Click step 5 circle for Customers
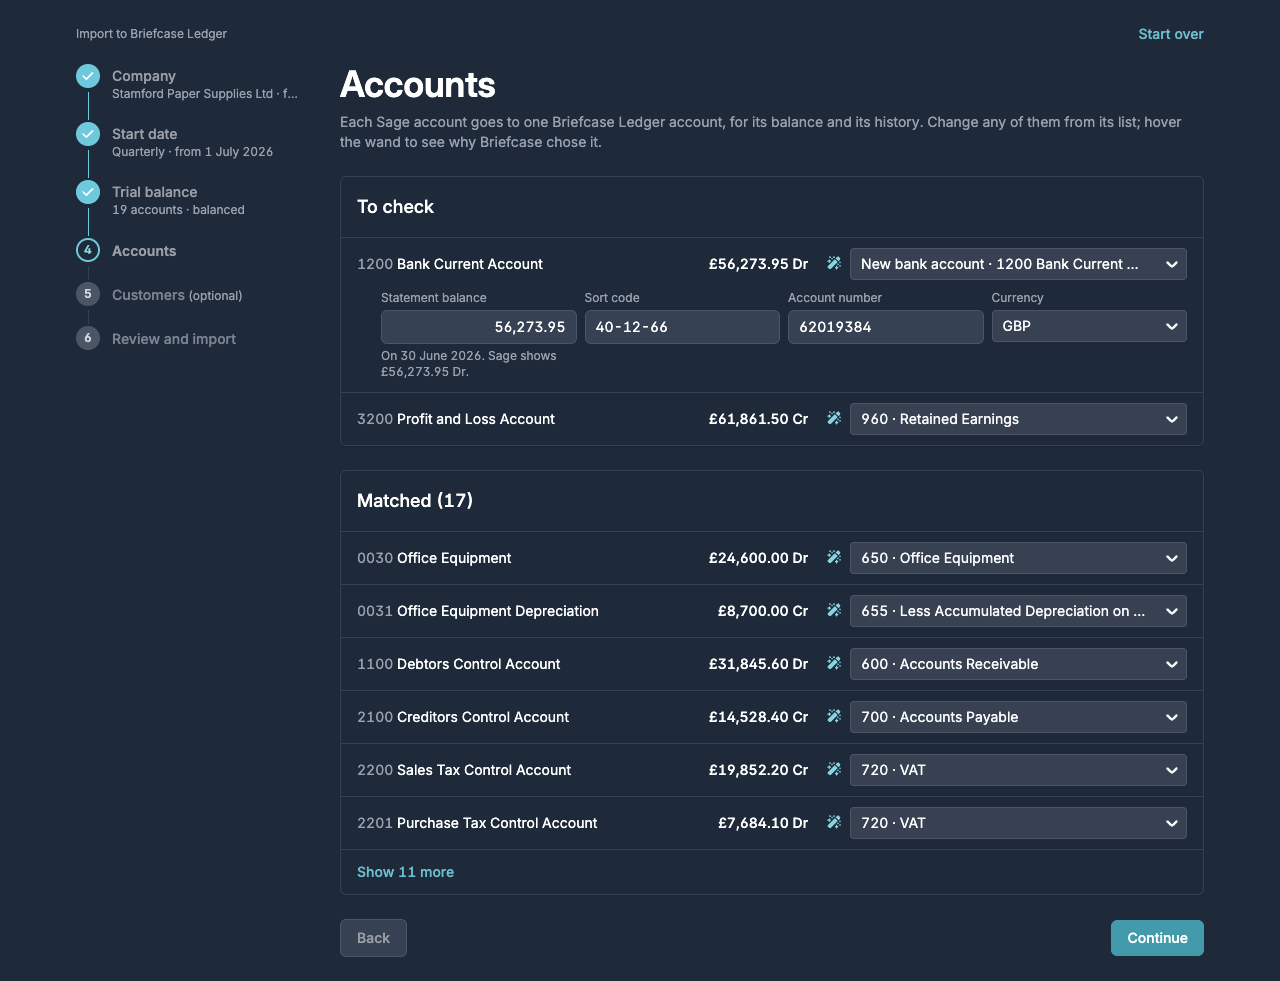 click(88, 294)
